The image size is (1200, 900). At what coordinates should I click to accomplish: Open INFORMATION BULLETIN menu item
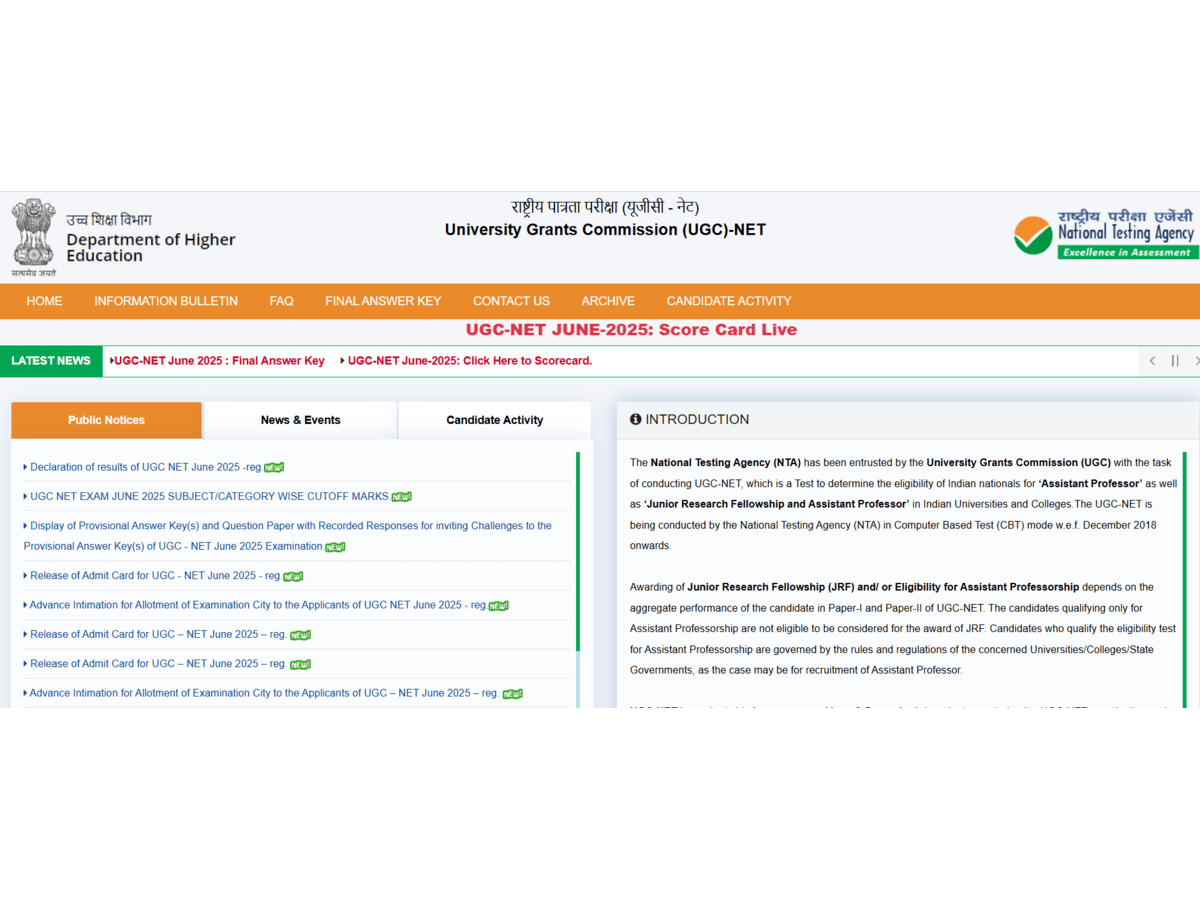point(166,301)
